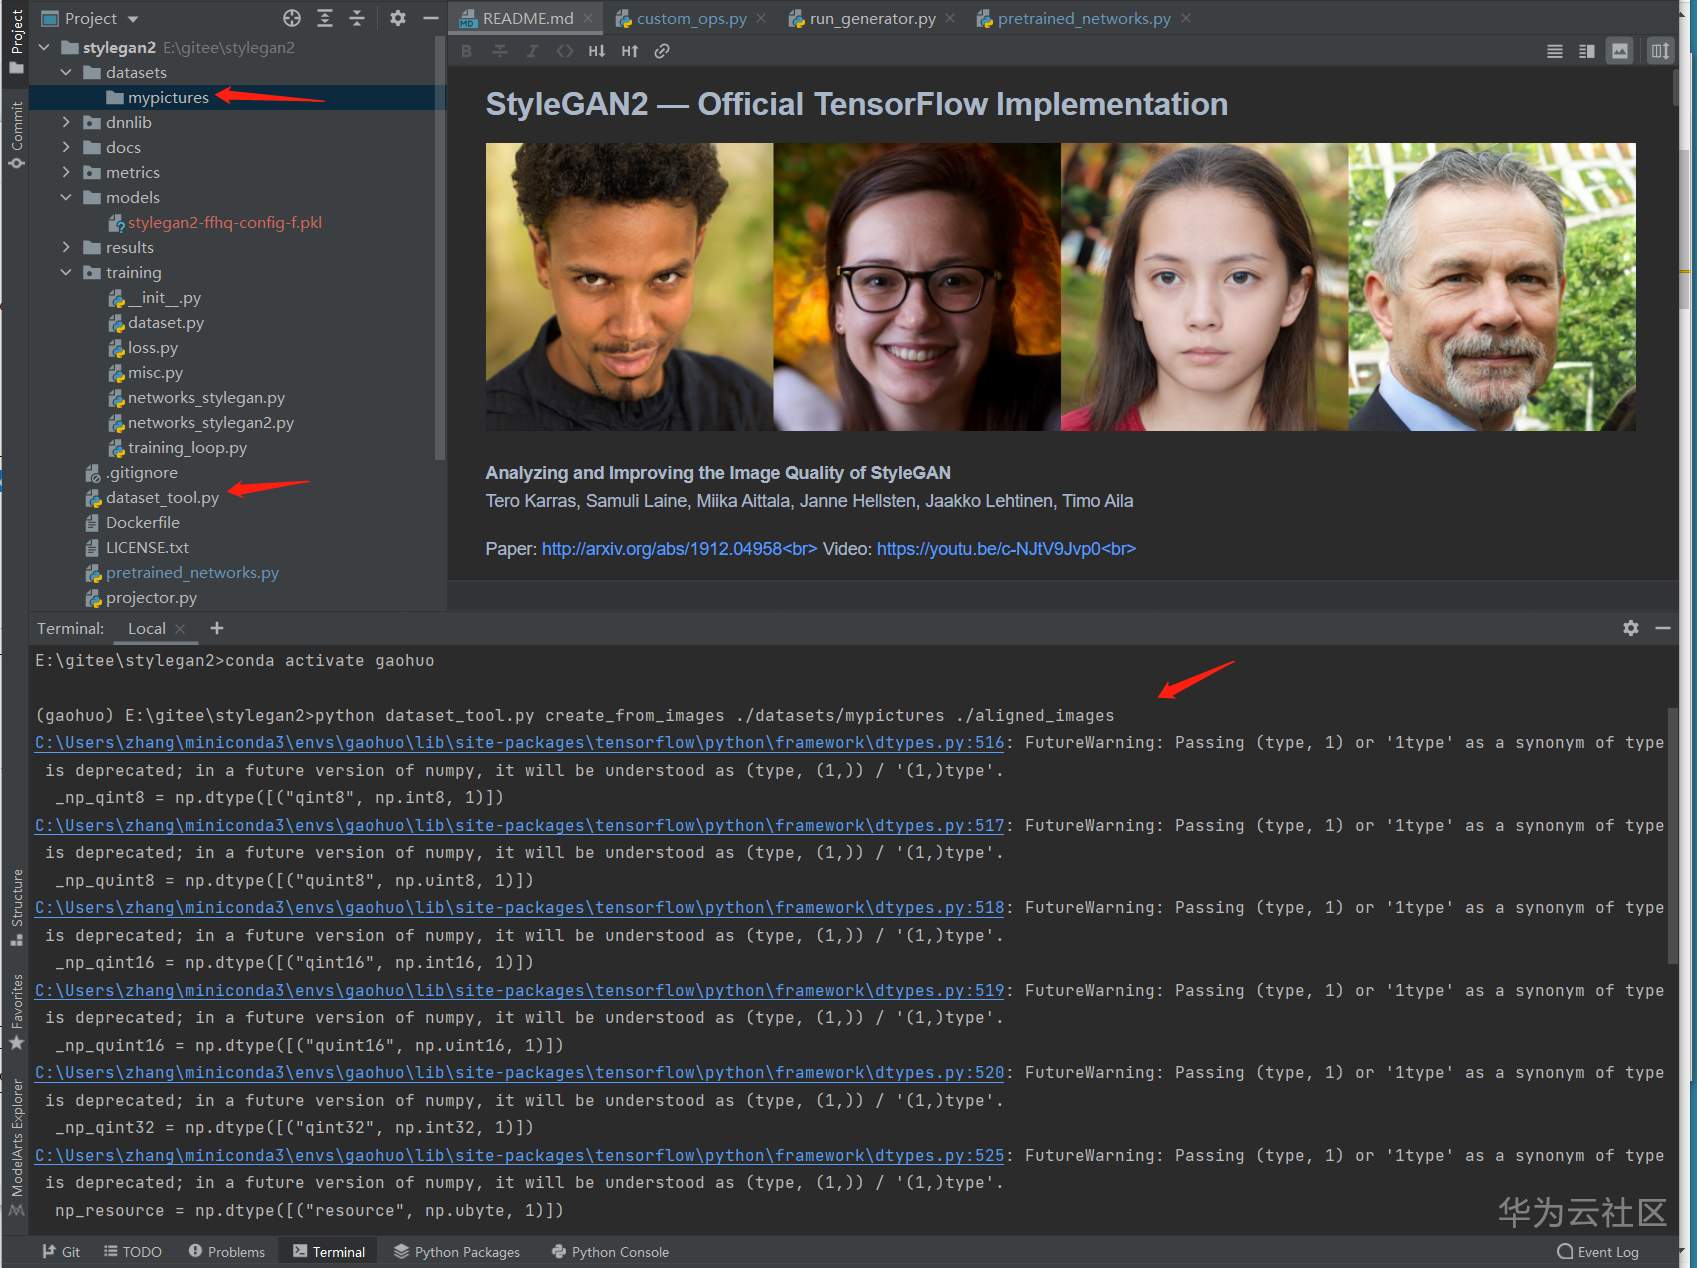Toggle the editor preview layout orientation
1697x1268 pixels.
point(1660,51)
